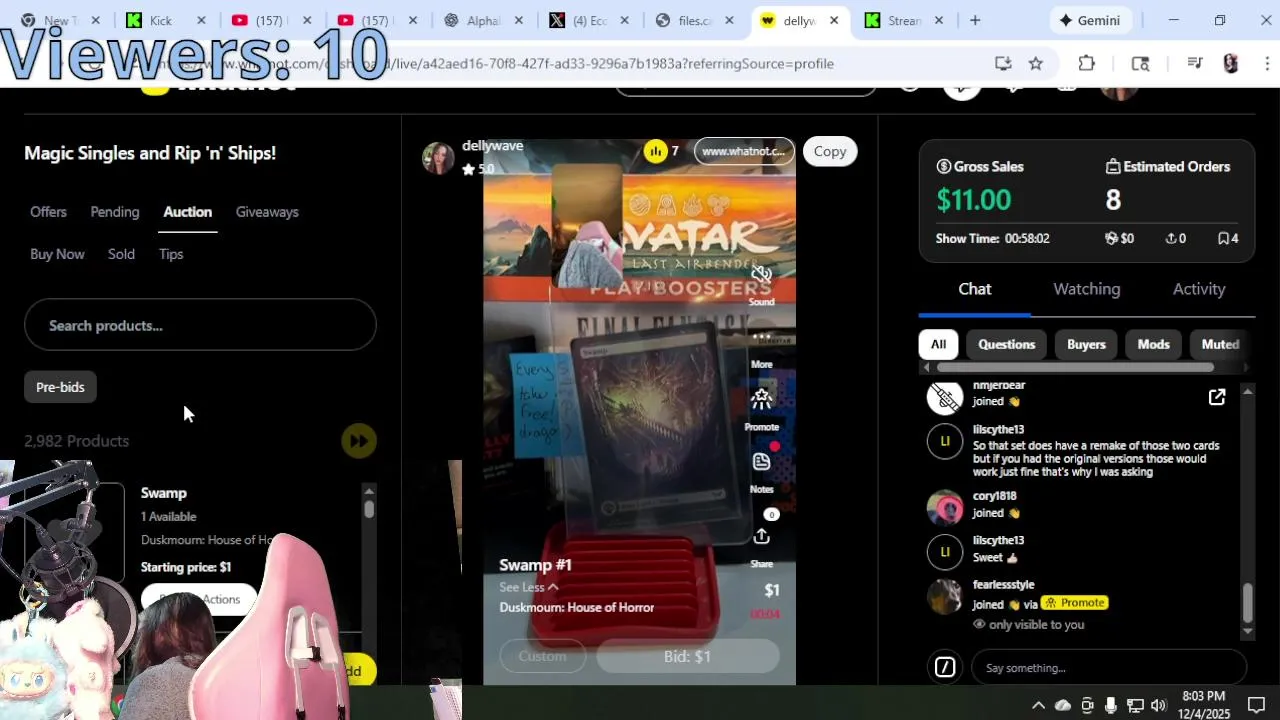Collapse details with See Less
1280x720 pixels.
pos(528,587)
